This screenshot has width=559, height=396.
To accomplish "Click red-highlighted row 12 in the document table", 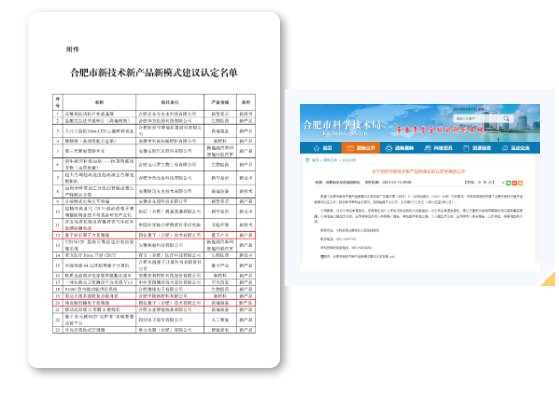I will pyautogui.click(x=154, y=235).
